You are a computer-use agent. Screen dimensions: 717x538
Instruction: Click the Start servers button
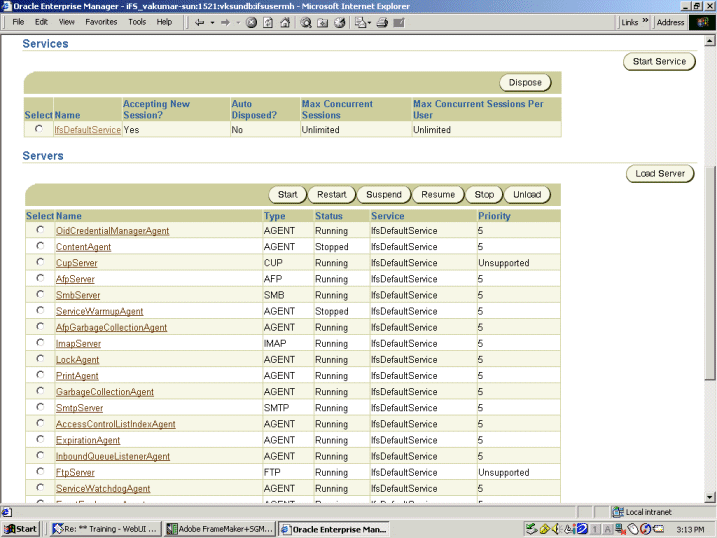288,195
